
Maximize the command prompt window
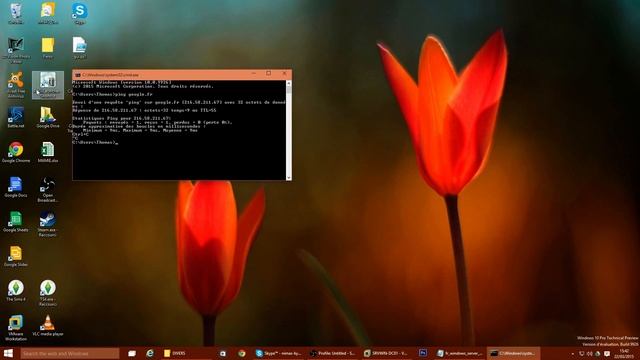pyautogui.click(x=269, y=73)
